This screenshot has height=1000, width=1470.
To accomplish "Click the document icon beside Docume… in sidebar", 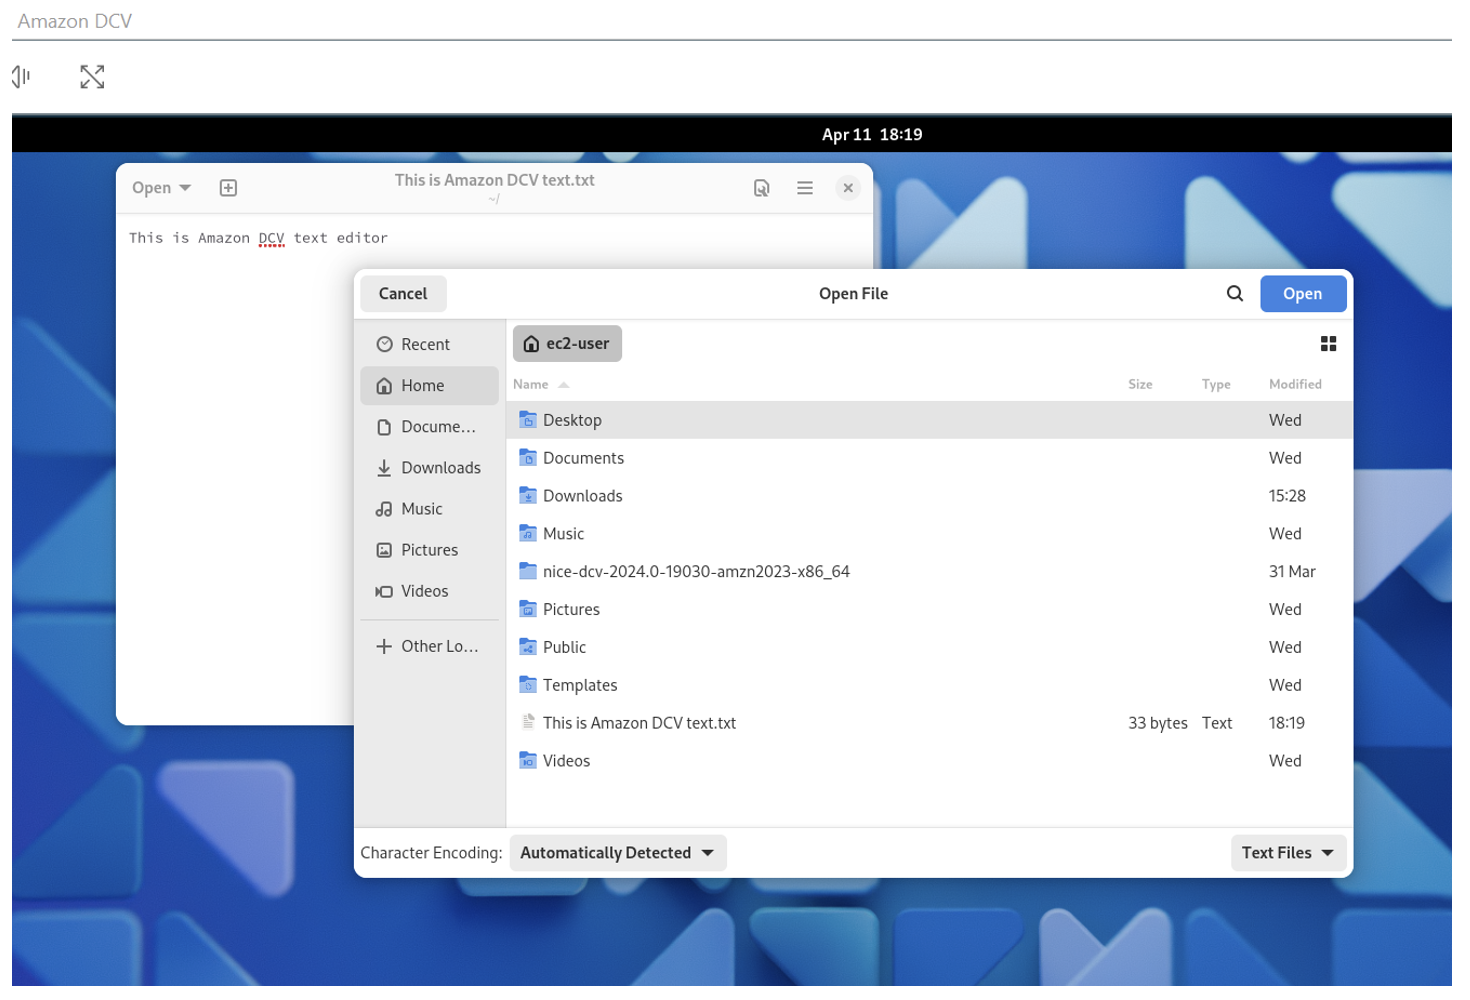I will click(x=384, y=427).
